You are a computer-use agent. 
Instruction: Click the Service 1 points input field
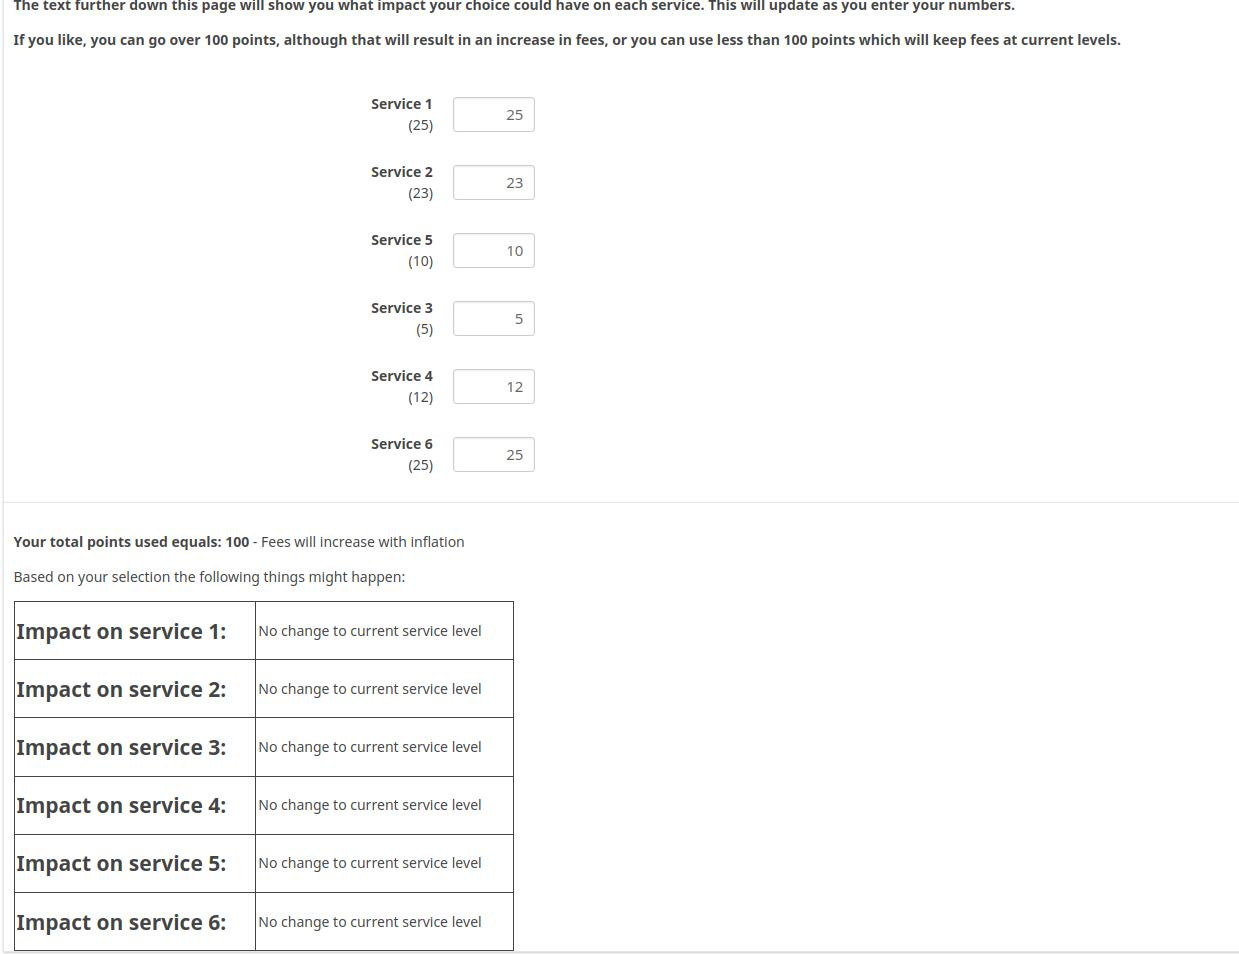click(x=494, y=115)
